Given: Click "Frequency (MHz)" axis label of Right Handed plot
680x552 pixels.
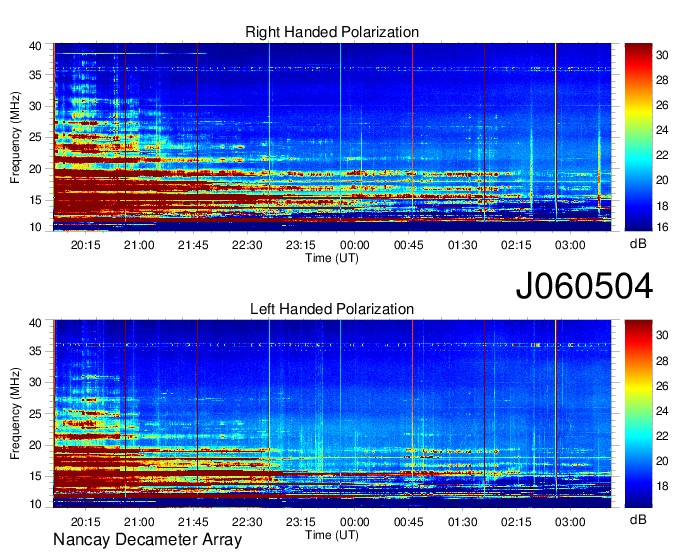Looking at the screenshot, I should pos(15,137).
